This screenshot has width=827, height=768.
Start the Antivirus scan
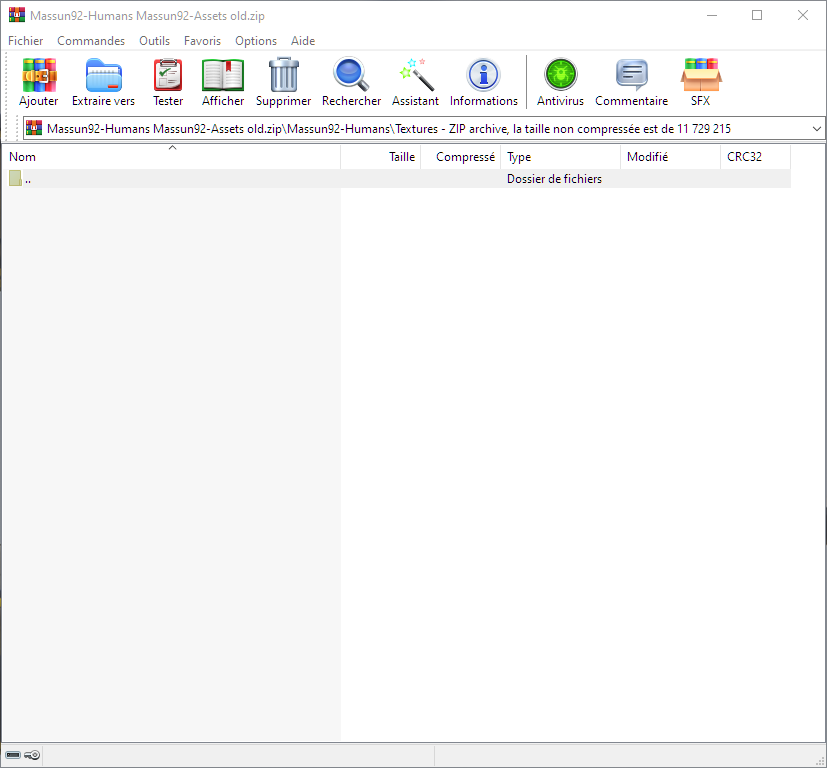click(x=560, y=82)
